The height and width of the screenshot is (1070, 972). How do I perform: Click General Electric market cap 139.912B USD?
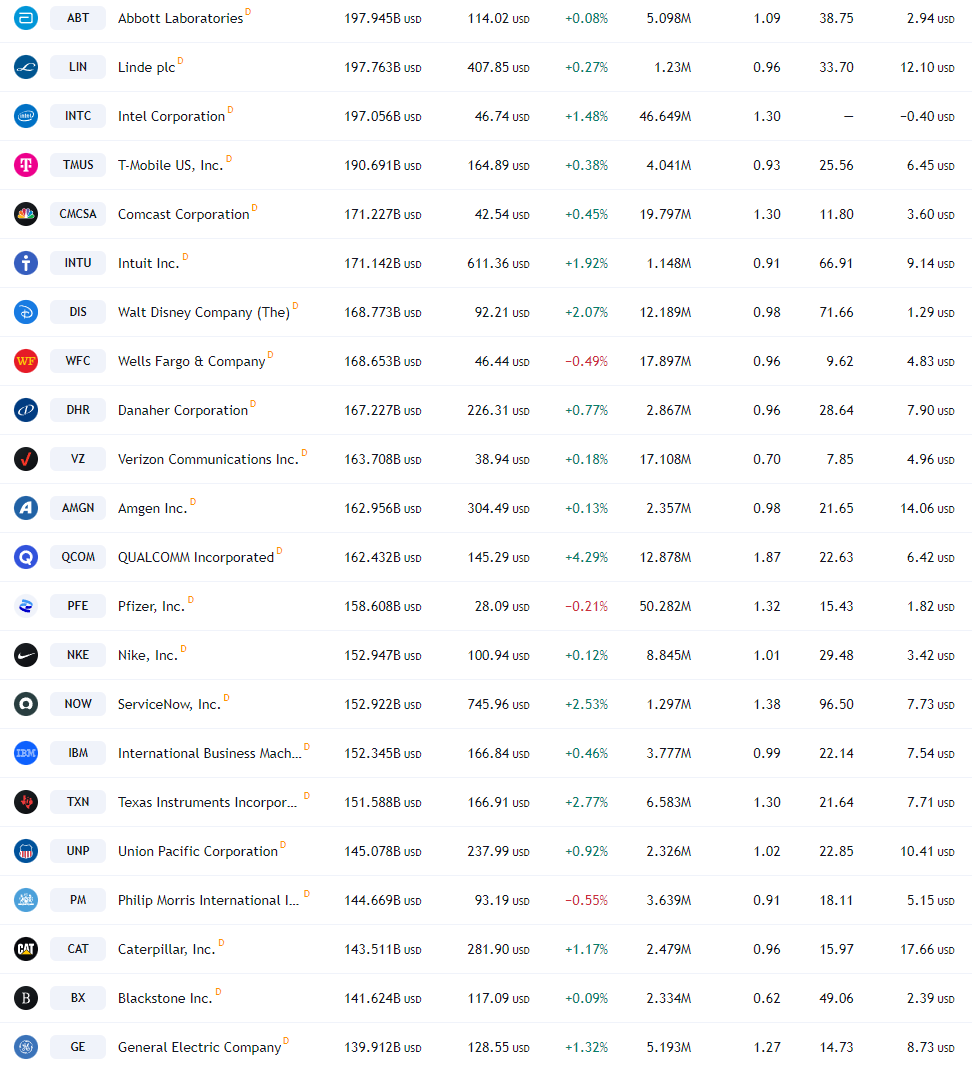383,1047
